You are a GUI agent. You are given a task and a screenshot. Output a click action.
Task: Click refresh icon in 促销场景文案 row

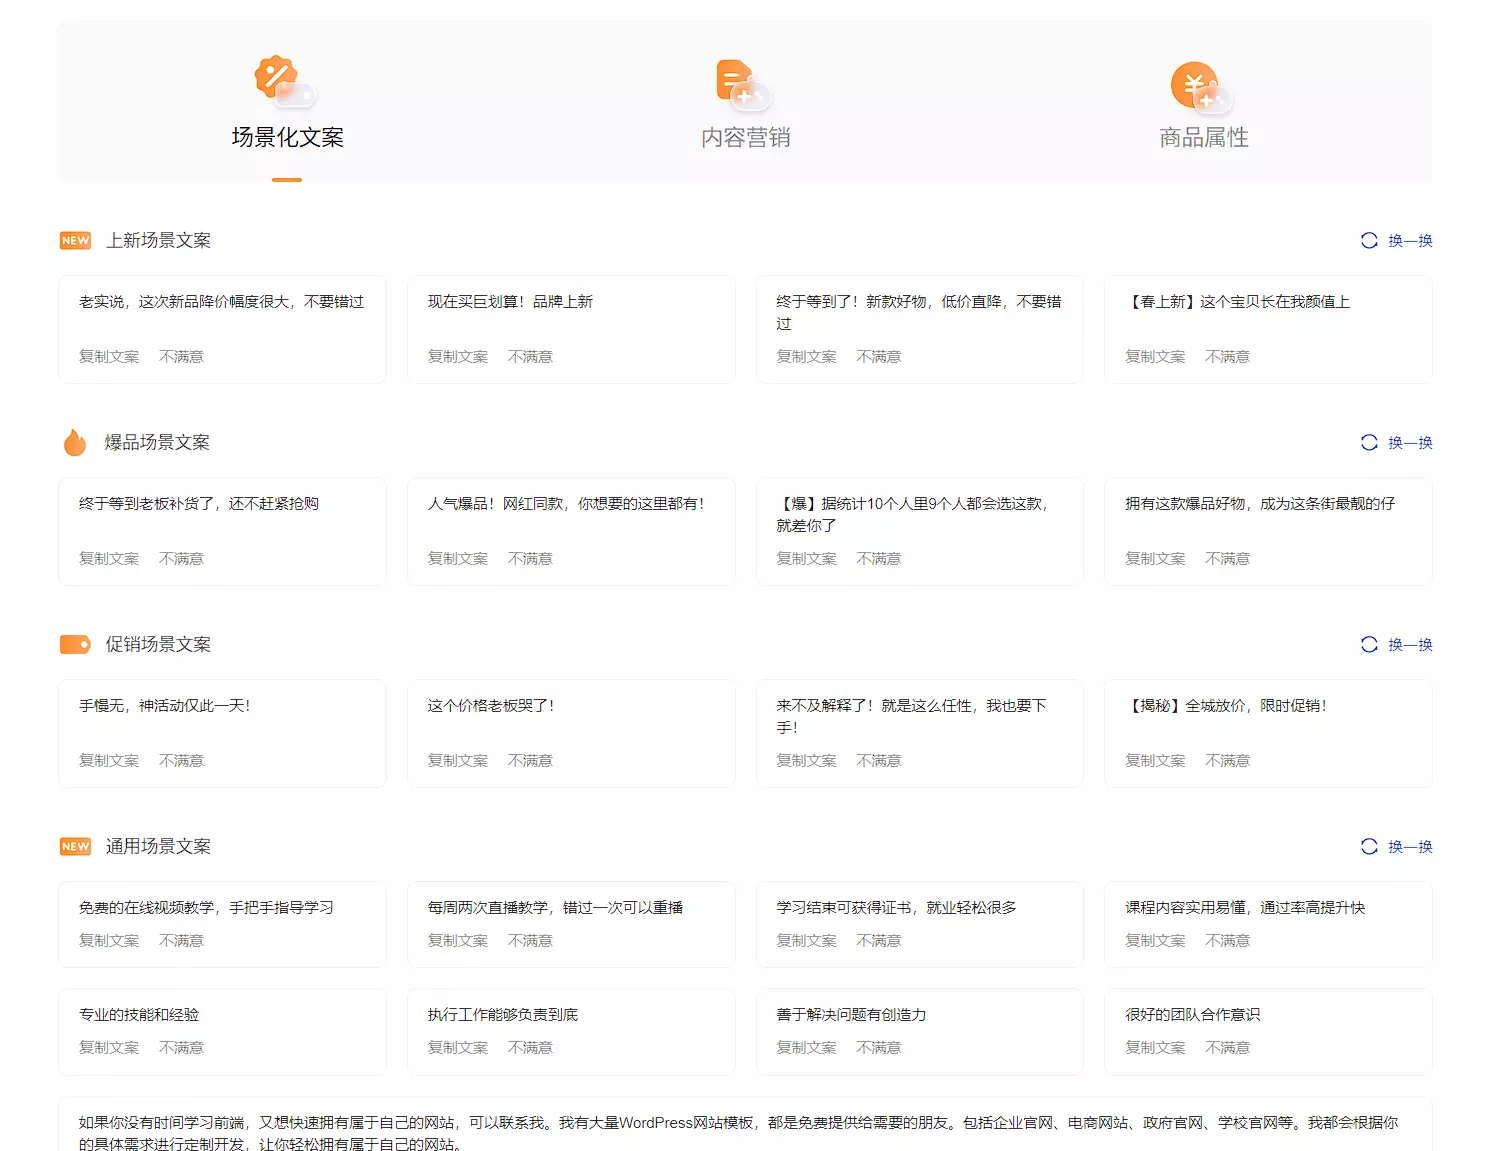pyautogui.click(x=1369, y=645)
